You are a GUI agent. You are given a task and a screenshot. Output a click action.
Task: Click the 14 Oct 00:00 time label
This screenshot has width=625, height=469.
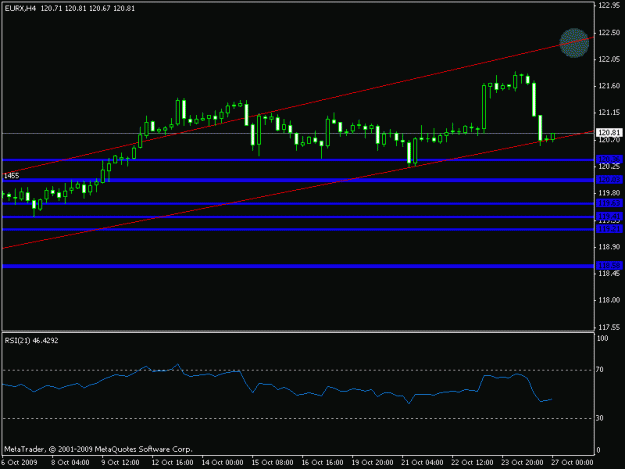pos(222,463)
